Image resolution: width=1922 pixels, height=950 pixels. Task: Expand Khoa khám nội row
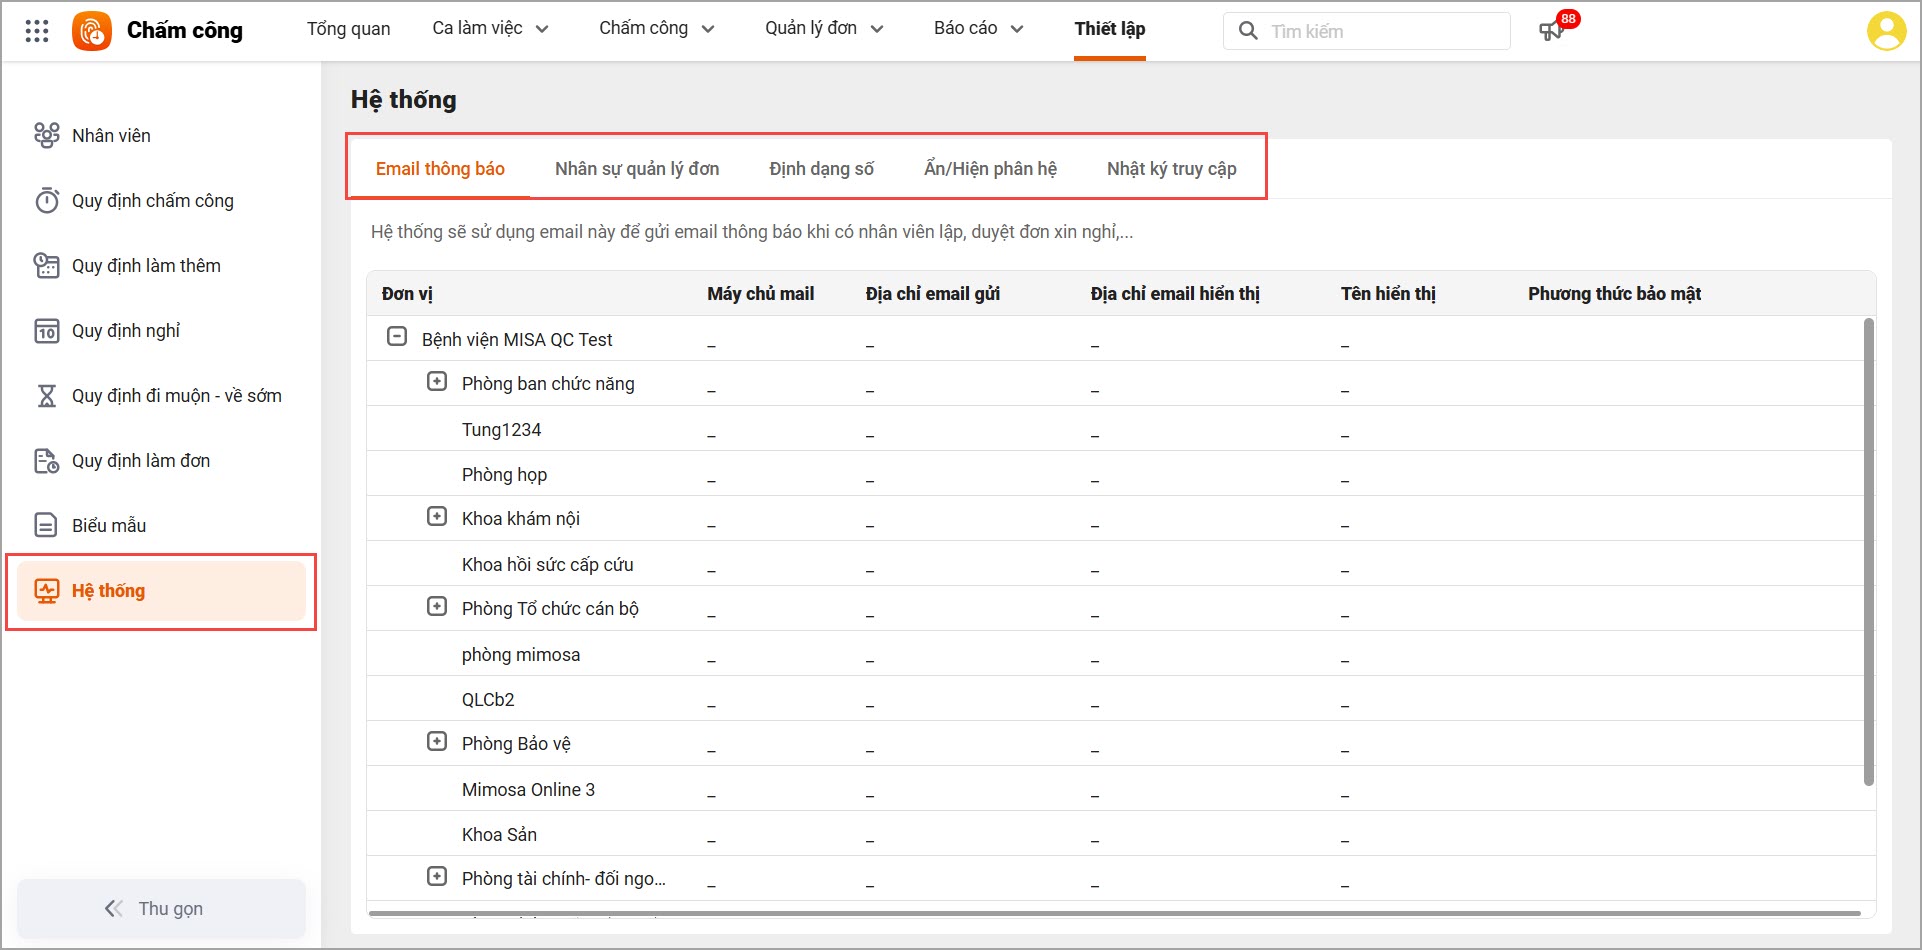tap(437, 517)
